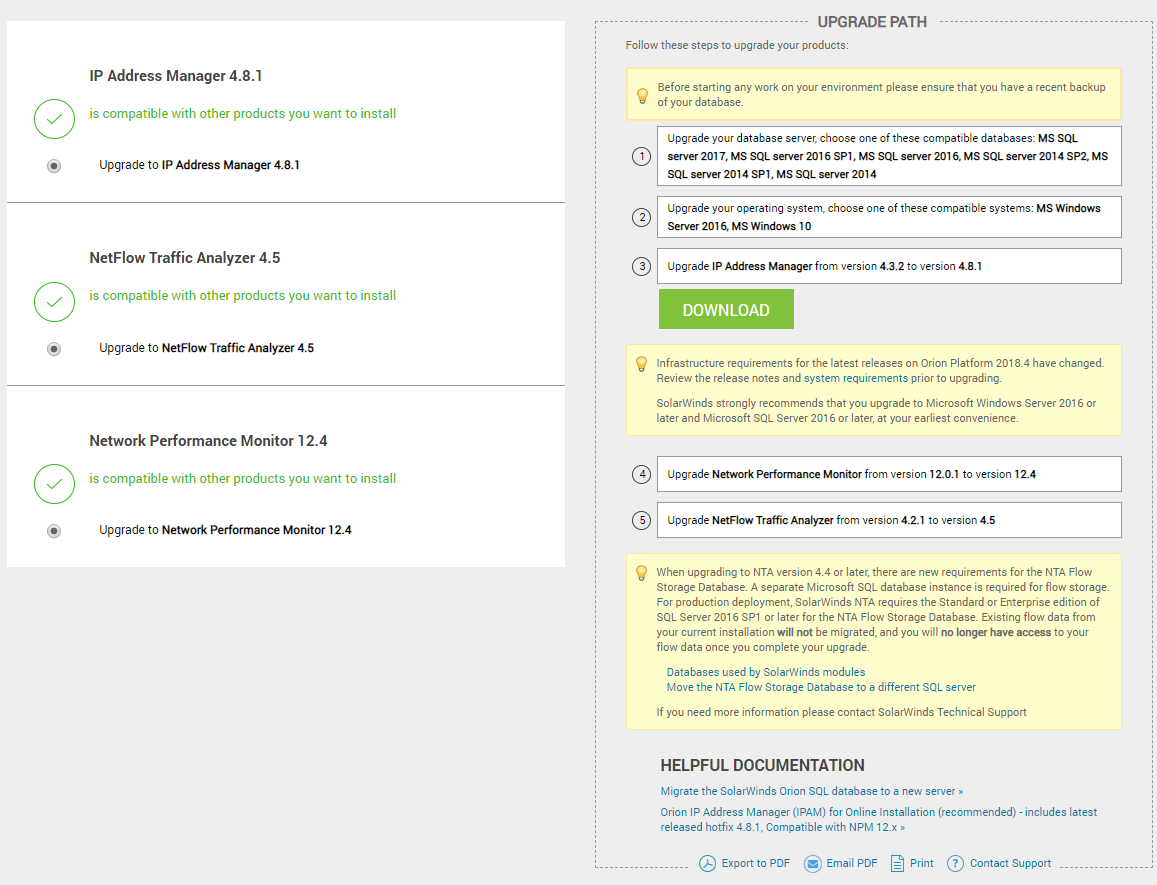1157x885 pixels.
Task: Select Upgrade to Network Performance Monitor 12.4 radio
Action: [x=54, y=531]
